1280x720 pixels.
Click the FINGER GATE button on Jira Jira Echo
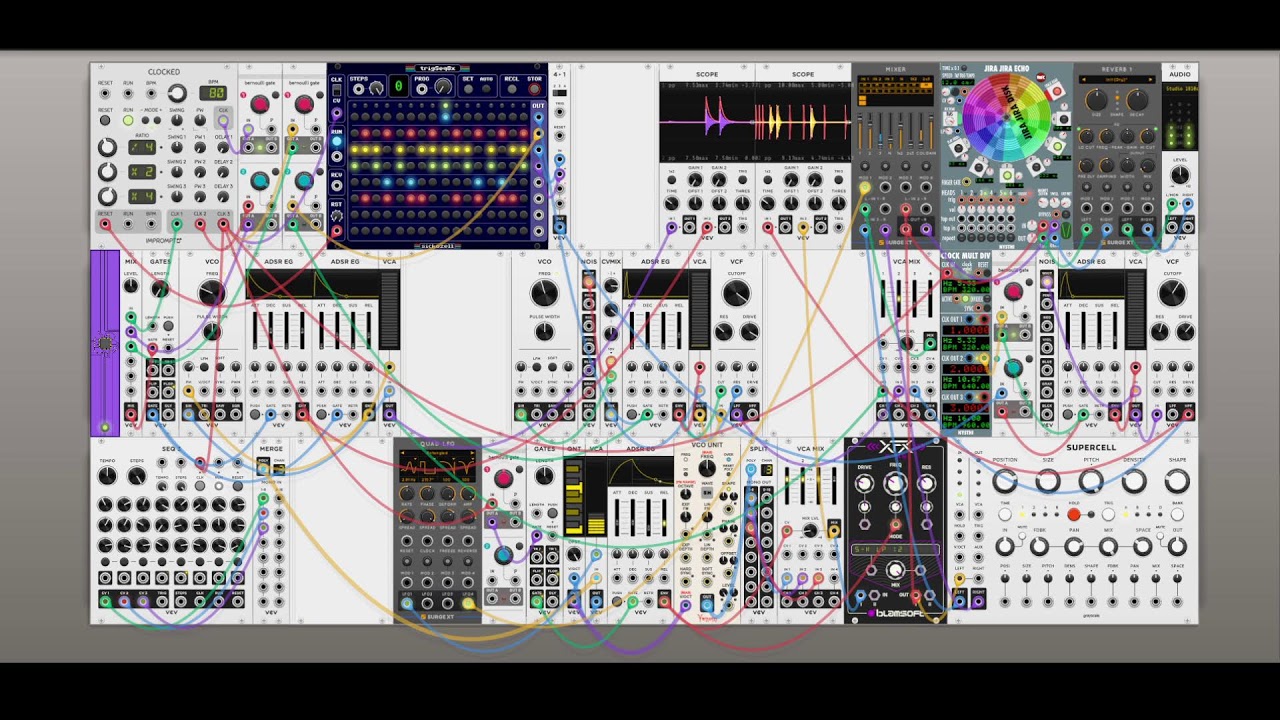coord(967,182)
